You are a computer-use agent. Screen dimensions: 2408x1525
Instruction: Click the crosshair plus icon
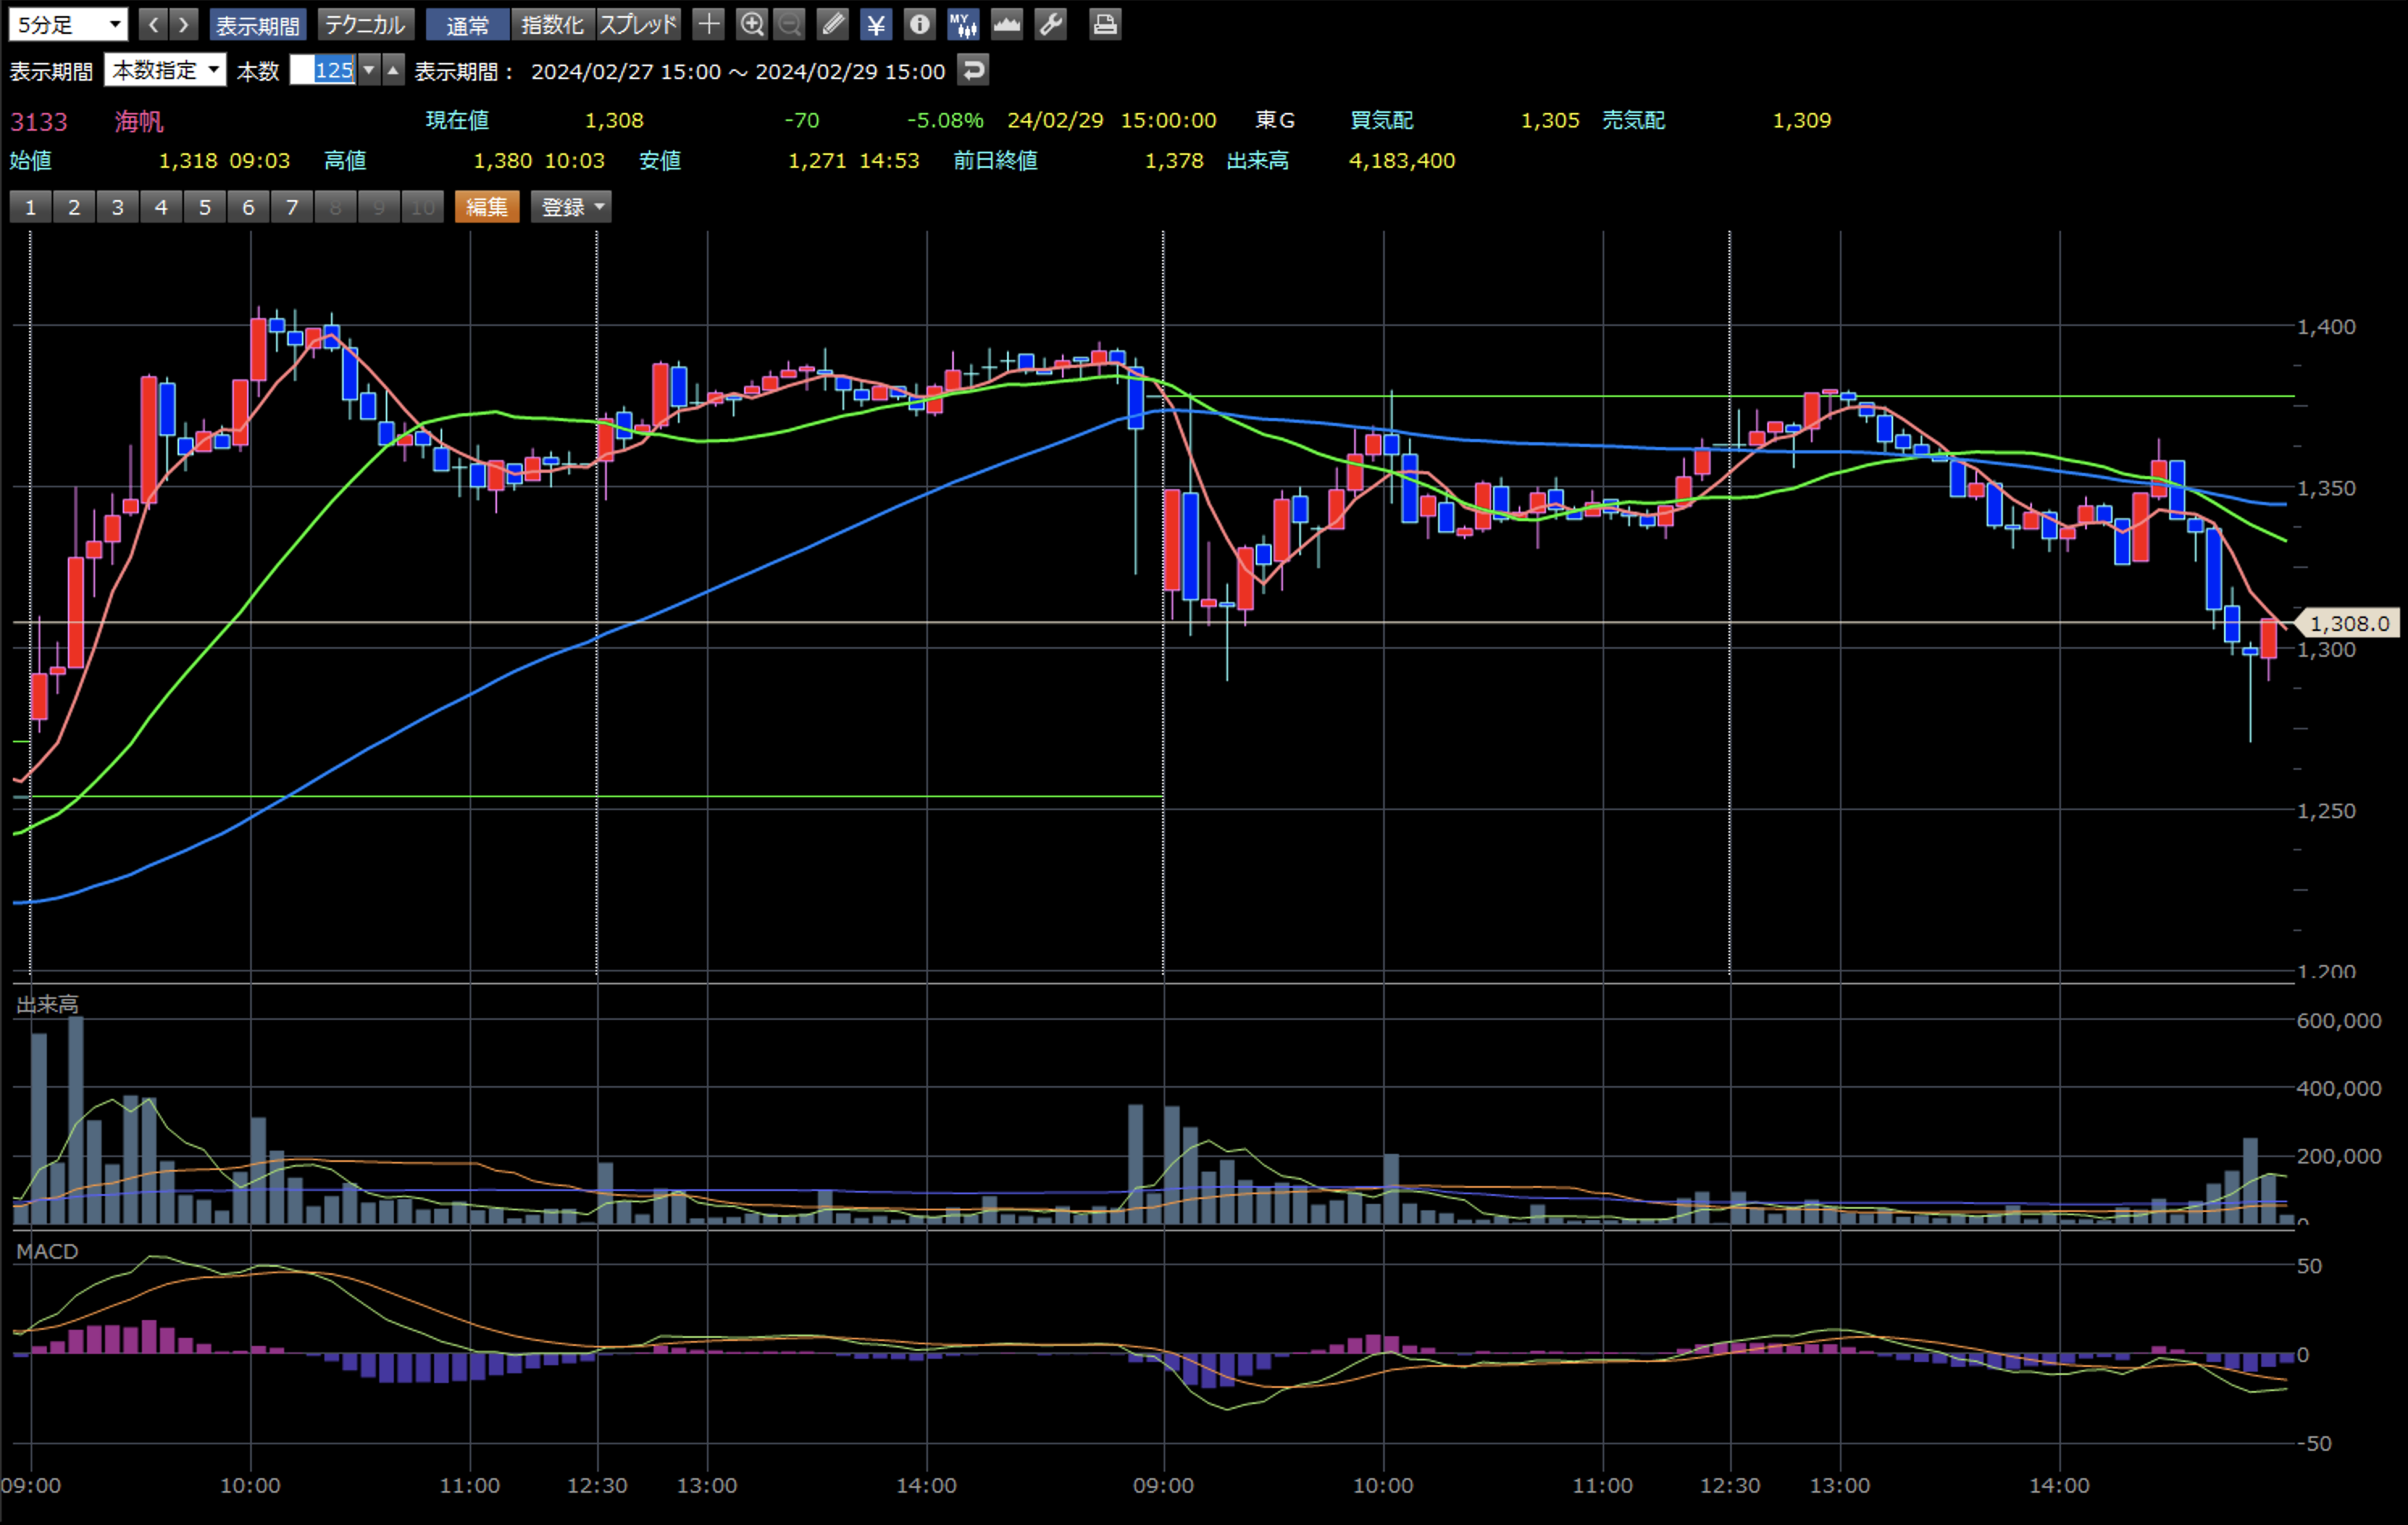pos(708,24)
